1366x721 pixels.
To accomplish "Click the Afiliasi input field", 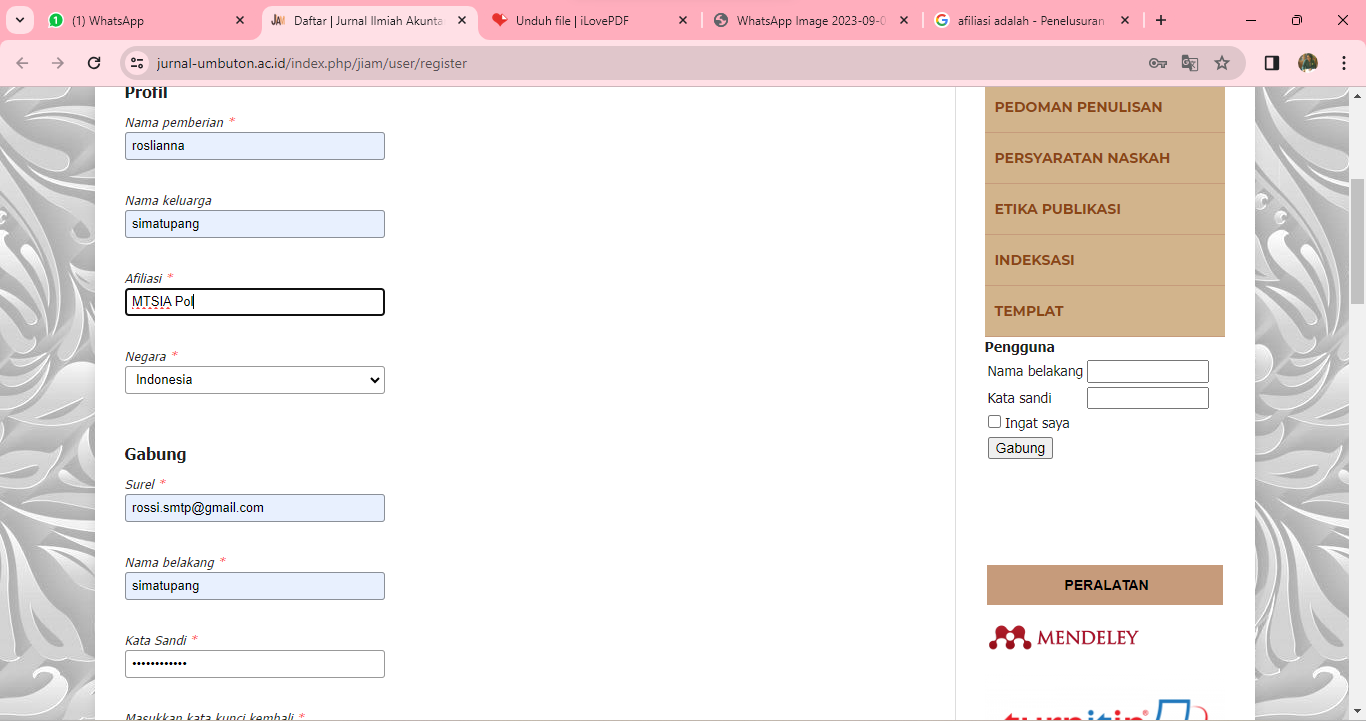I will click(255, 302).
